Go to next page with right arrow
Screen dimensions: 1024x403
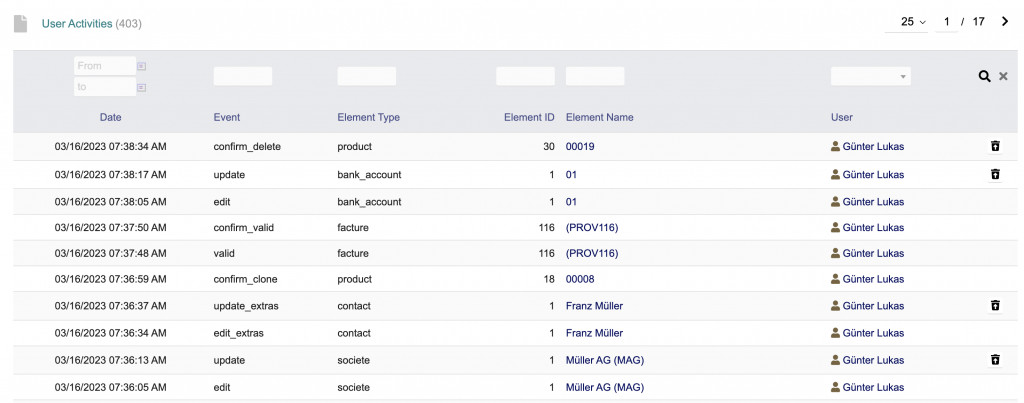(1005, 21)
